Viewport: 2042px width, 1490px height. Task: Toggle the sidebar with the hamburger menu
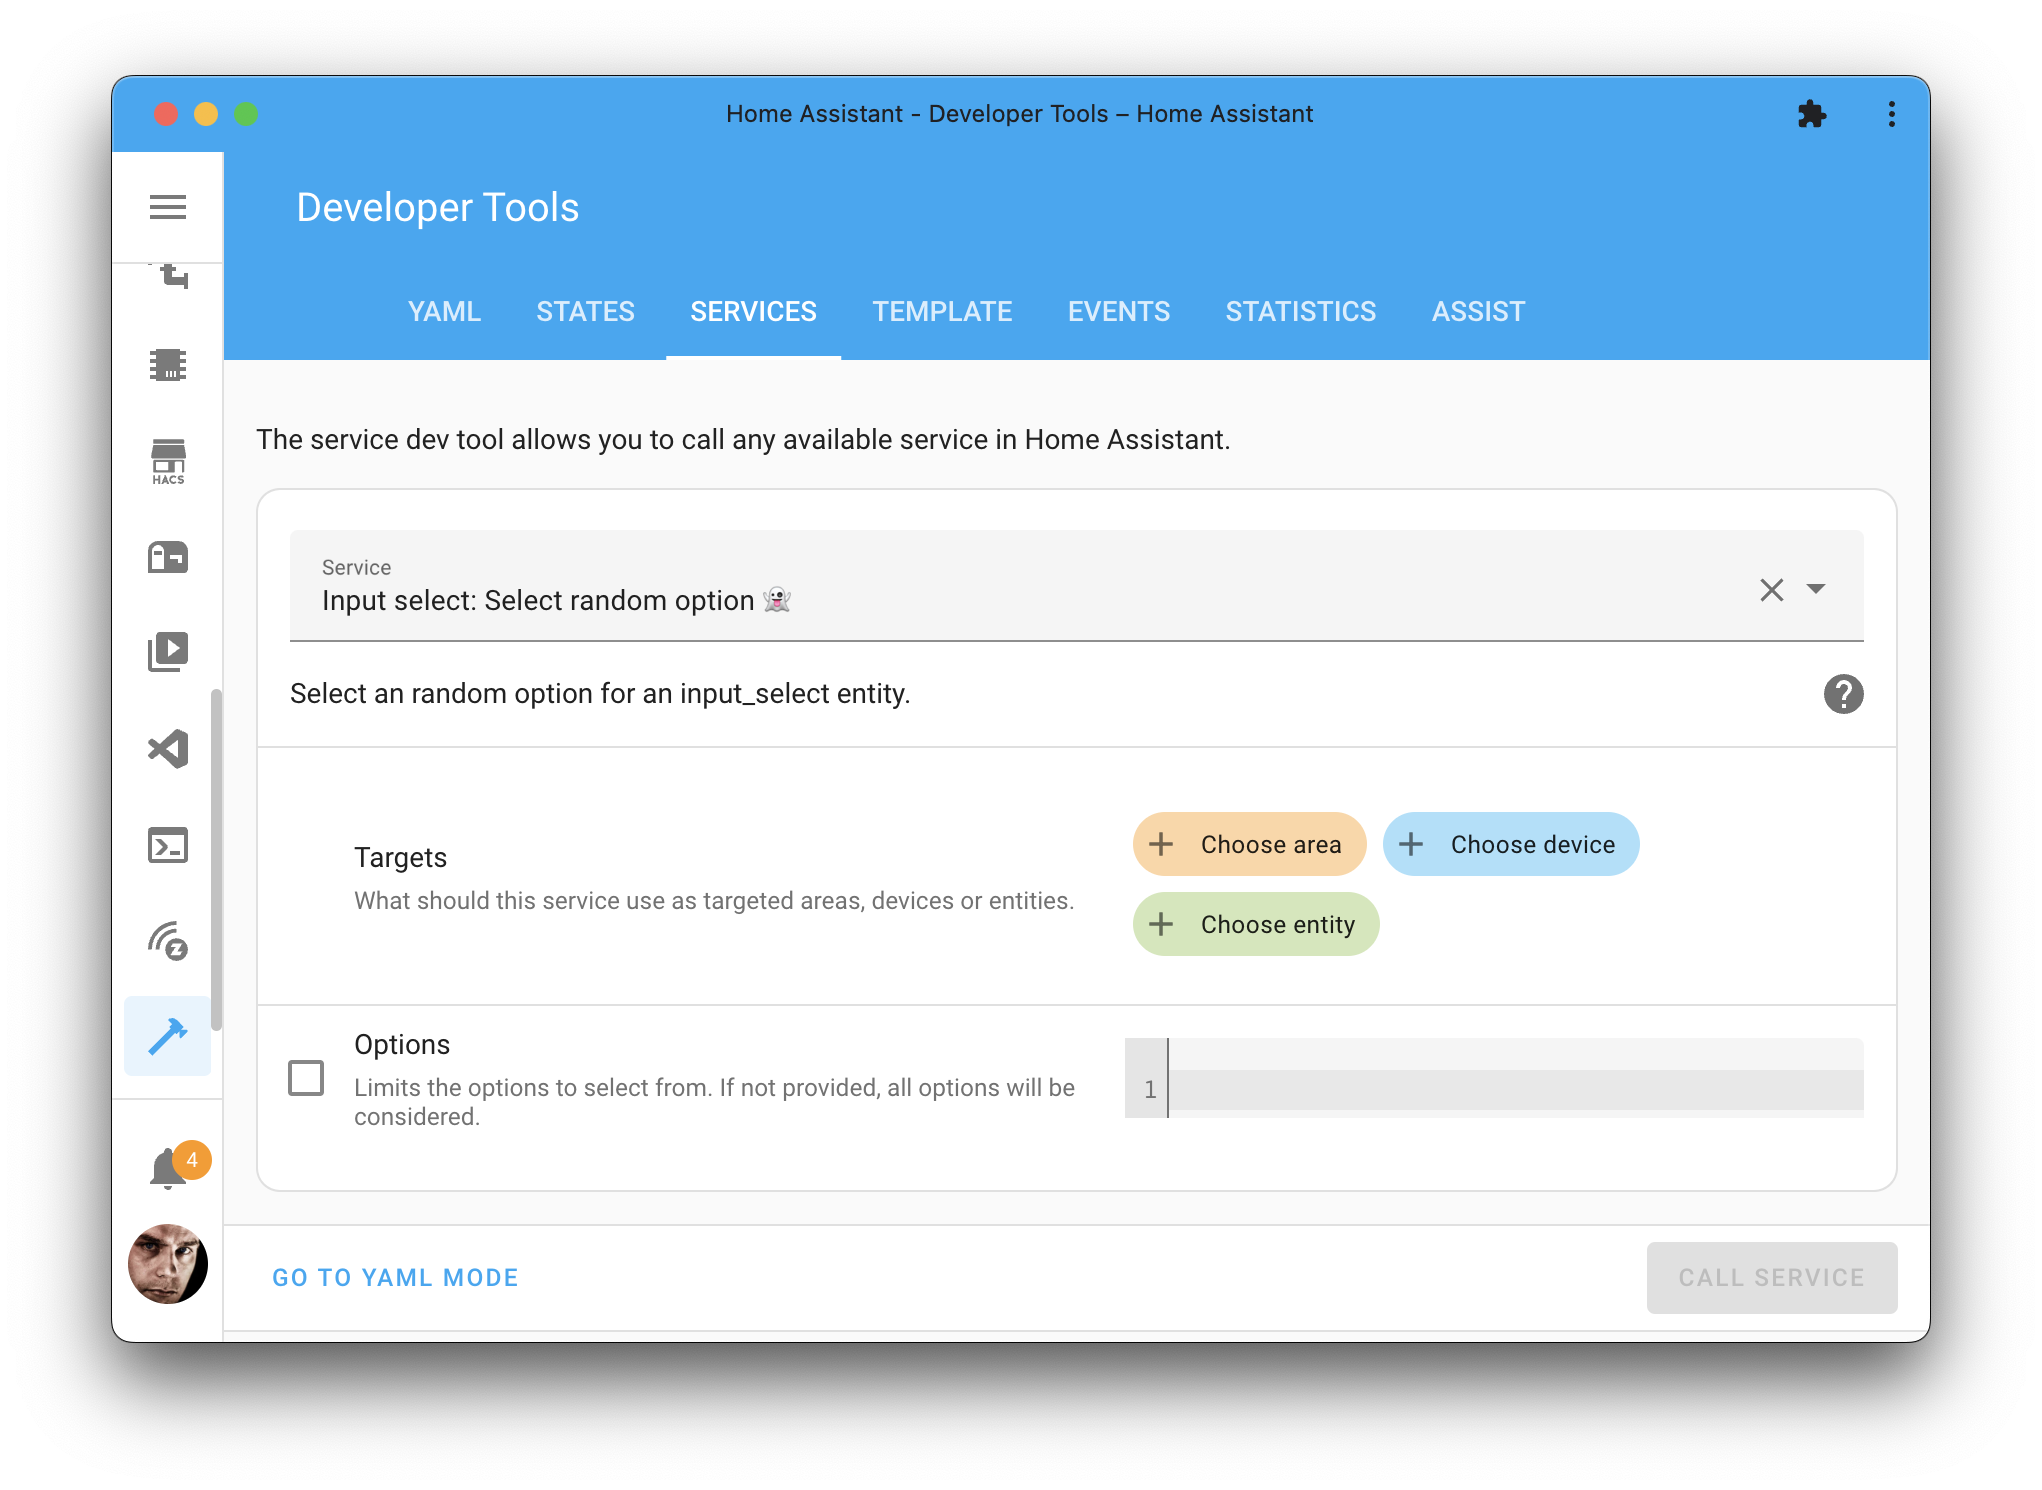pyautogui.click(x=168, y=207)
